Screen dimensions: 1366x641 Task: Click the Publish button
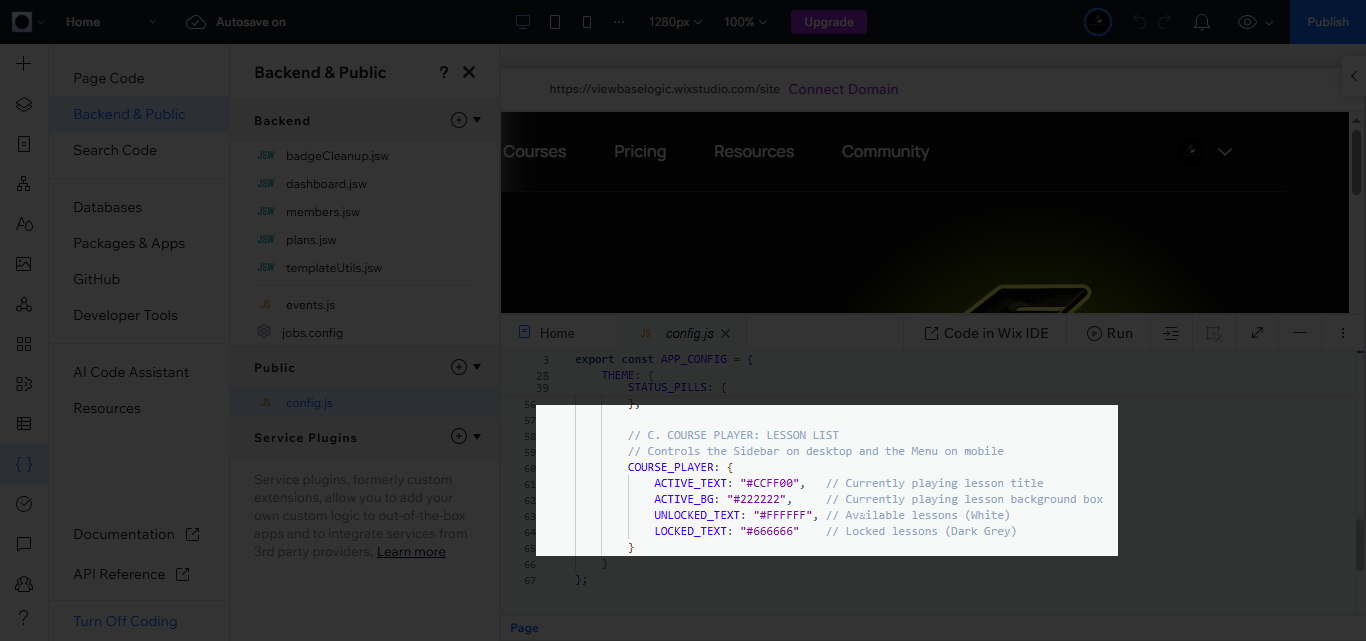(x=1327, y=22)
